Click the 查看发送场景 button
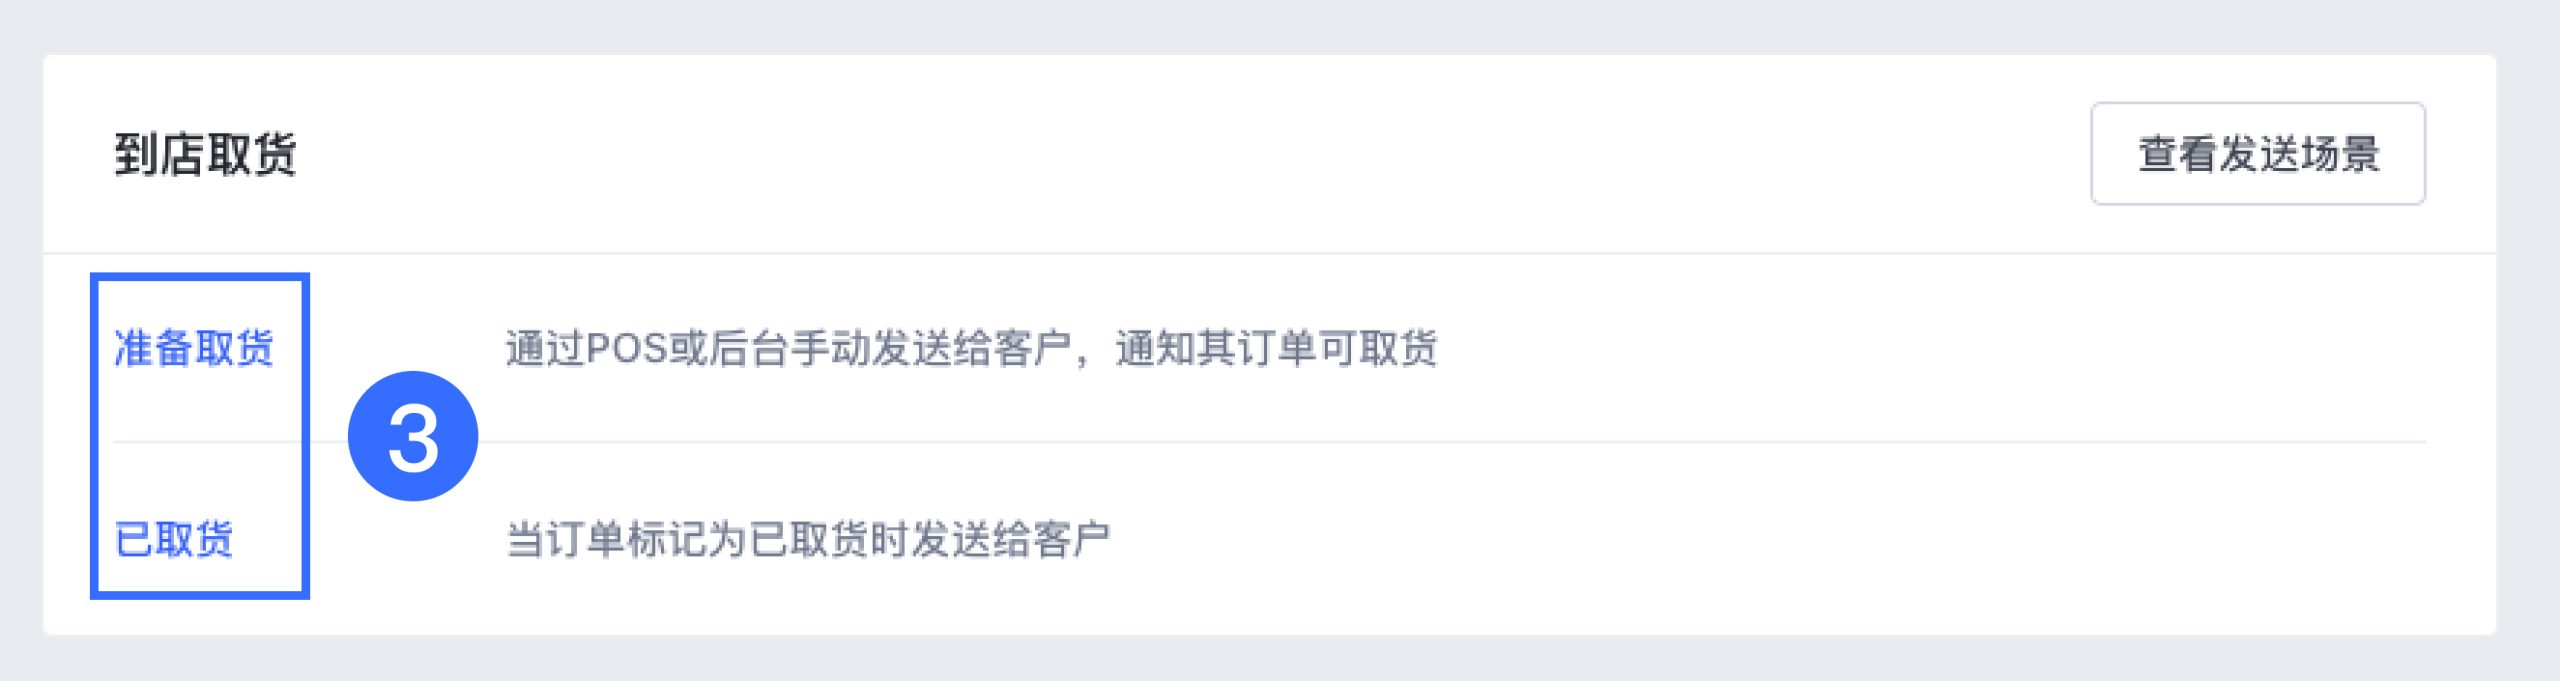The width and height of the screenshot is (2560, 681). [x=2257, y=153]
